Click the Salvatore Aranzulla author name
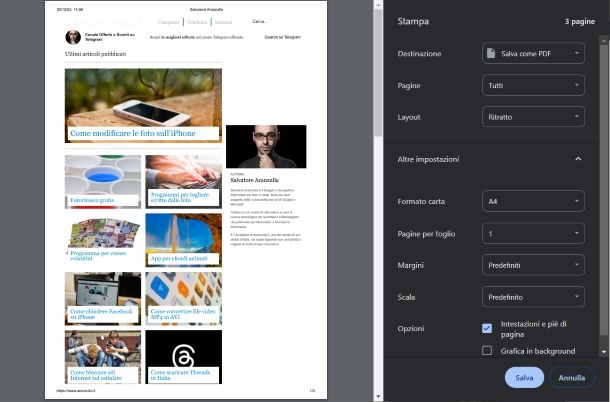This screenshot has width=610, height=402. click(x=254, y=180)
